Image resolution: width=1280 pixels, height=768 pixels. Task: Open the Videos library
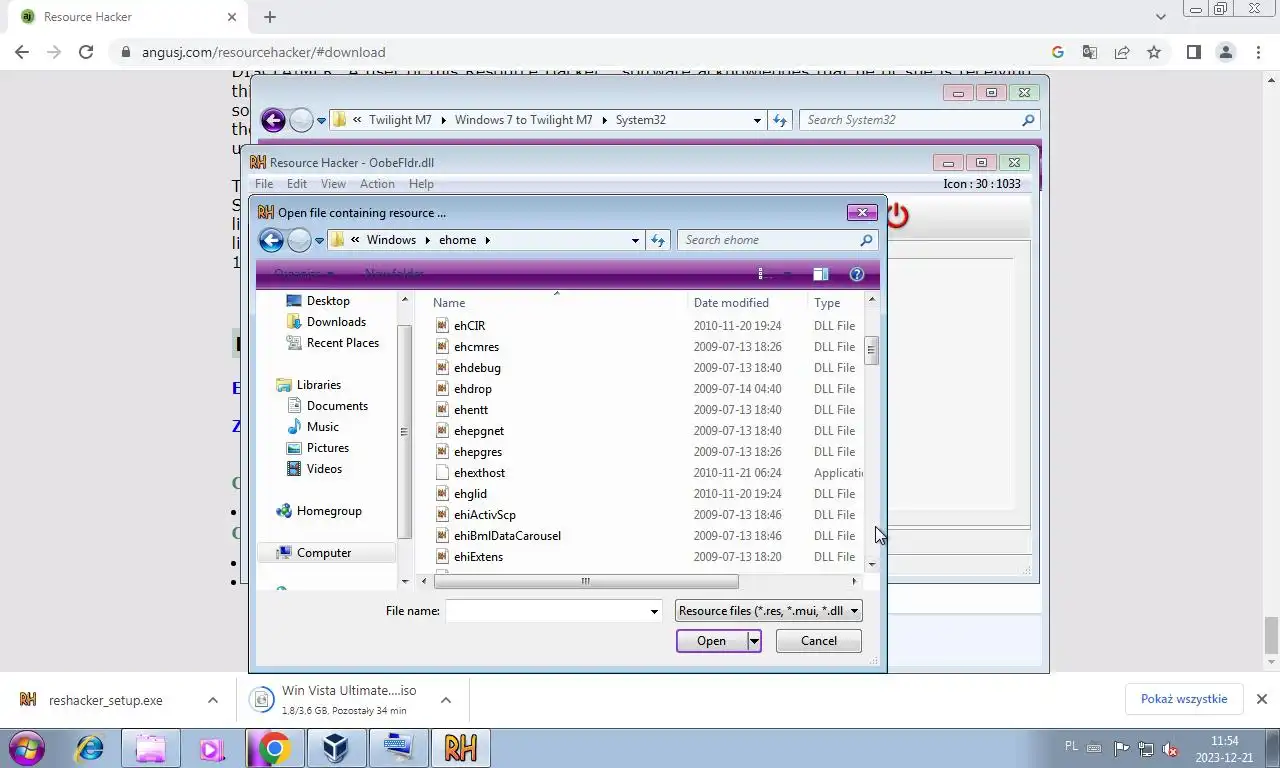tap(324, 469)
